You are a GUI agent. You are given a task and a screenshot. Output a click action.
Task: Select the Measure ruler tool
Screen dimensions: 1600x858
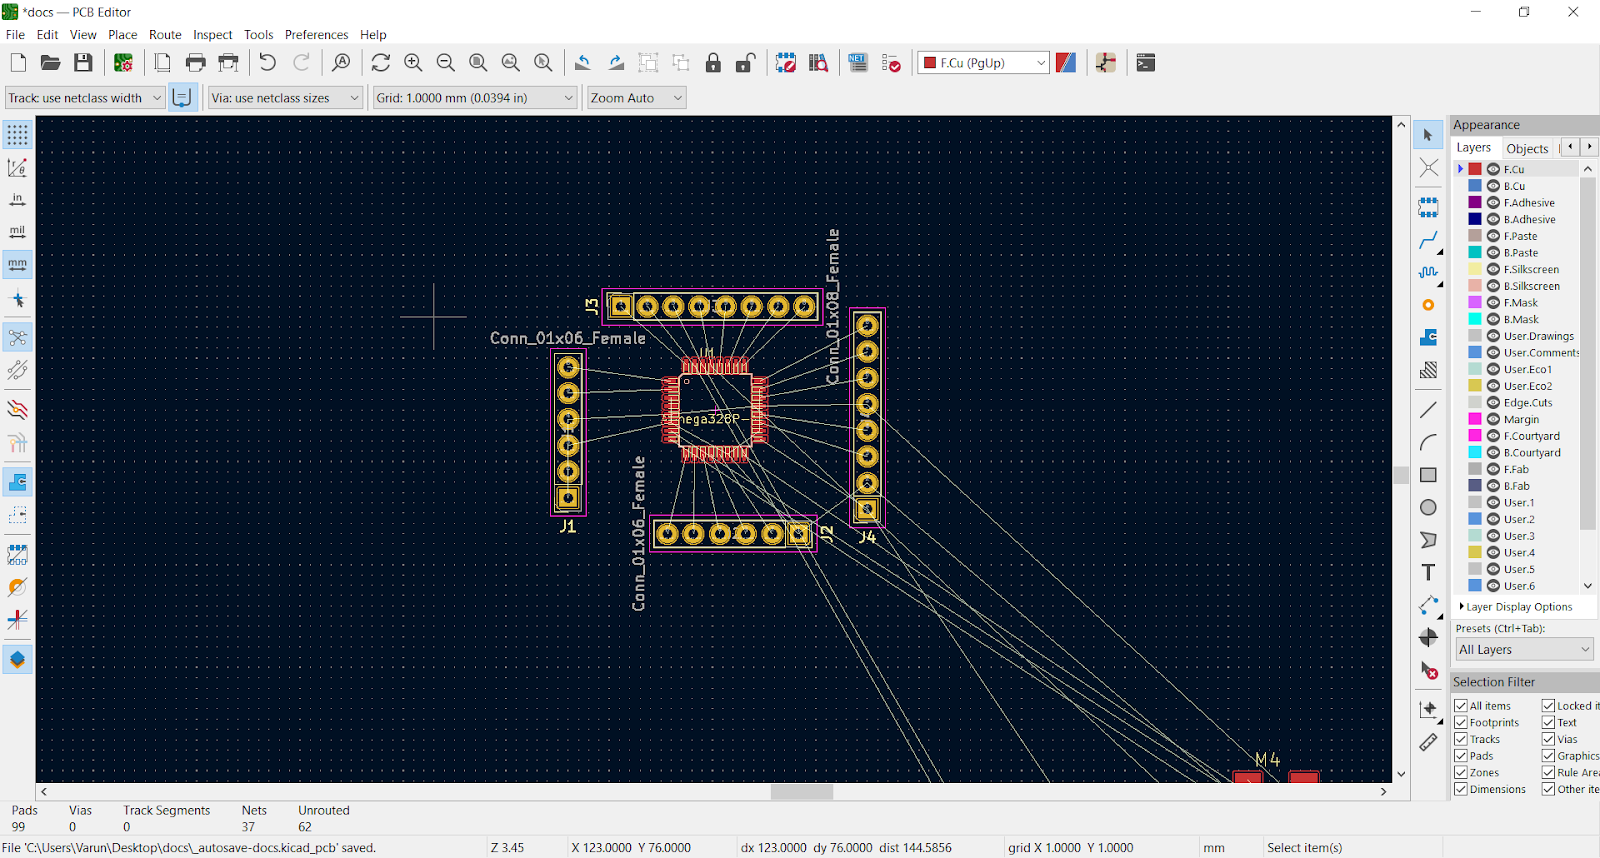click(x=1428, y=742)
